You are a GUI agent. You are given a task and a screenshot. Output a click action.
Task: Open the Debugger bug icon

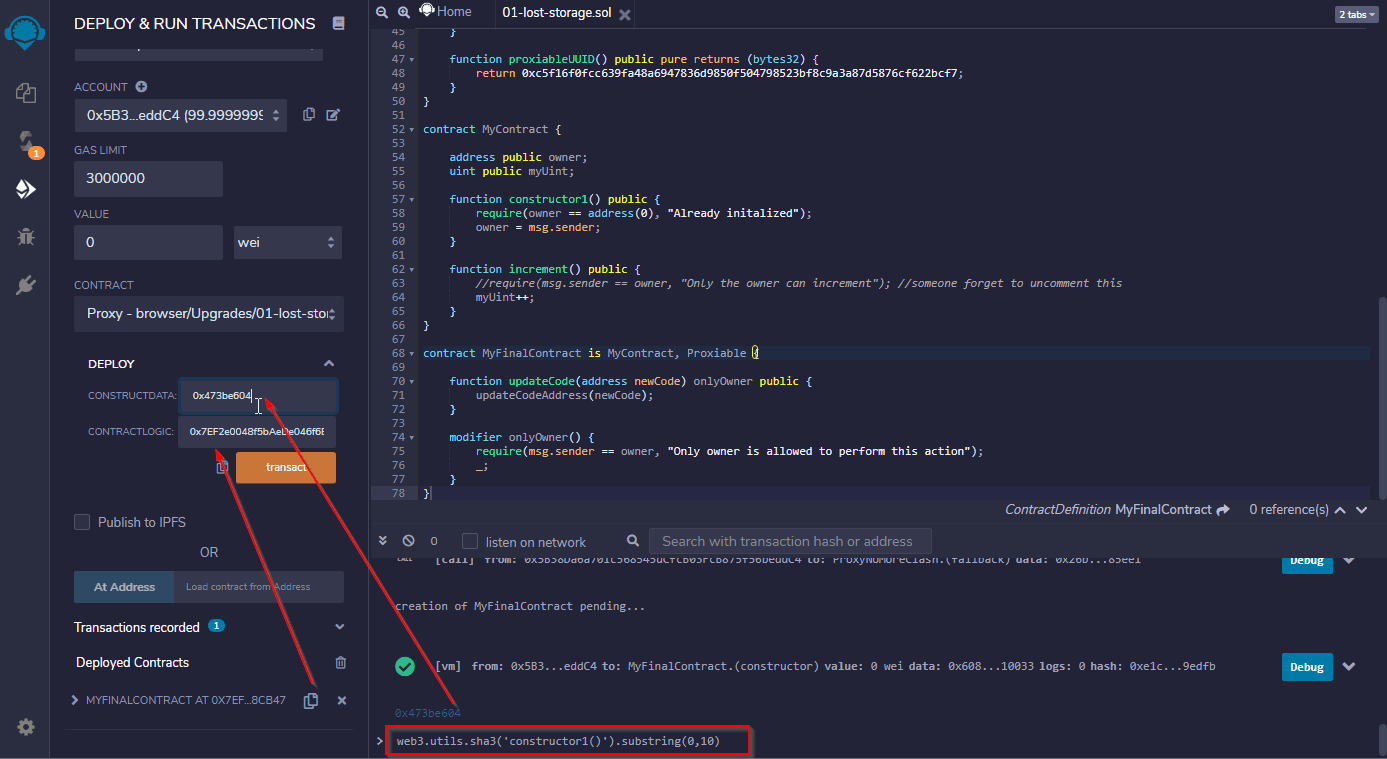click(x=26, y=237)
